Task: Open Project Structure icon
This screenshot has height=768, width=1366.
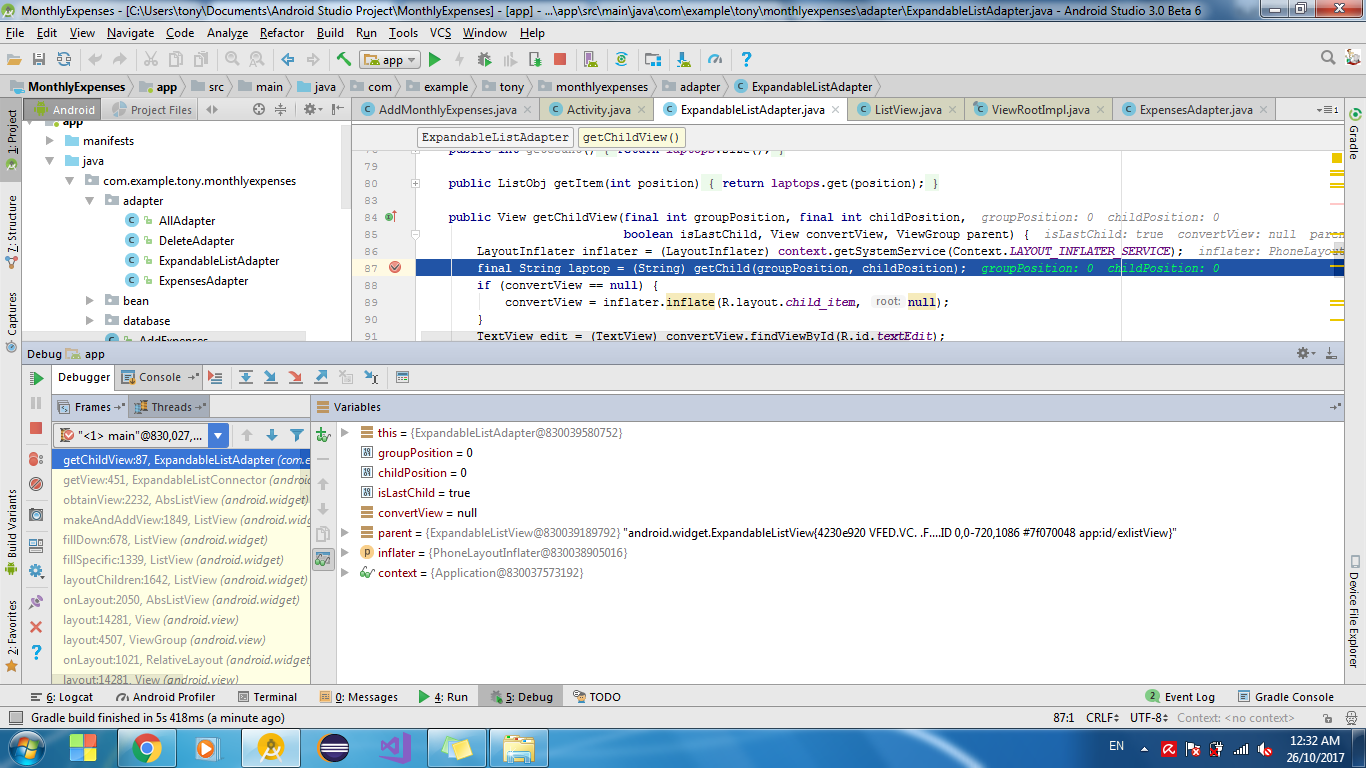Action: point(653,60)
